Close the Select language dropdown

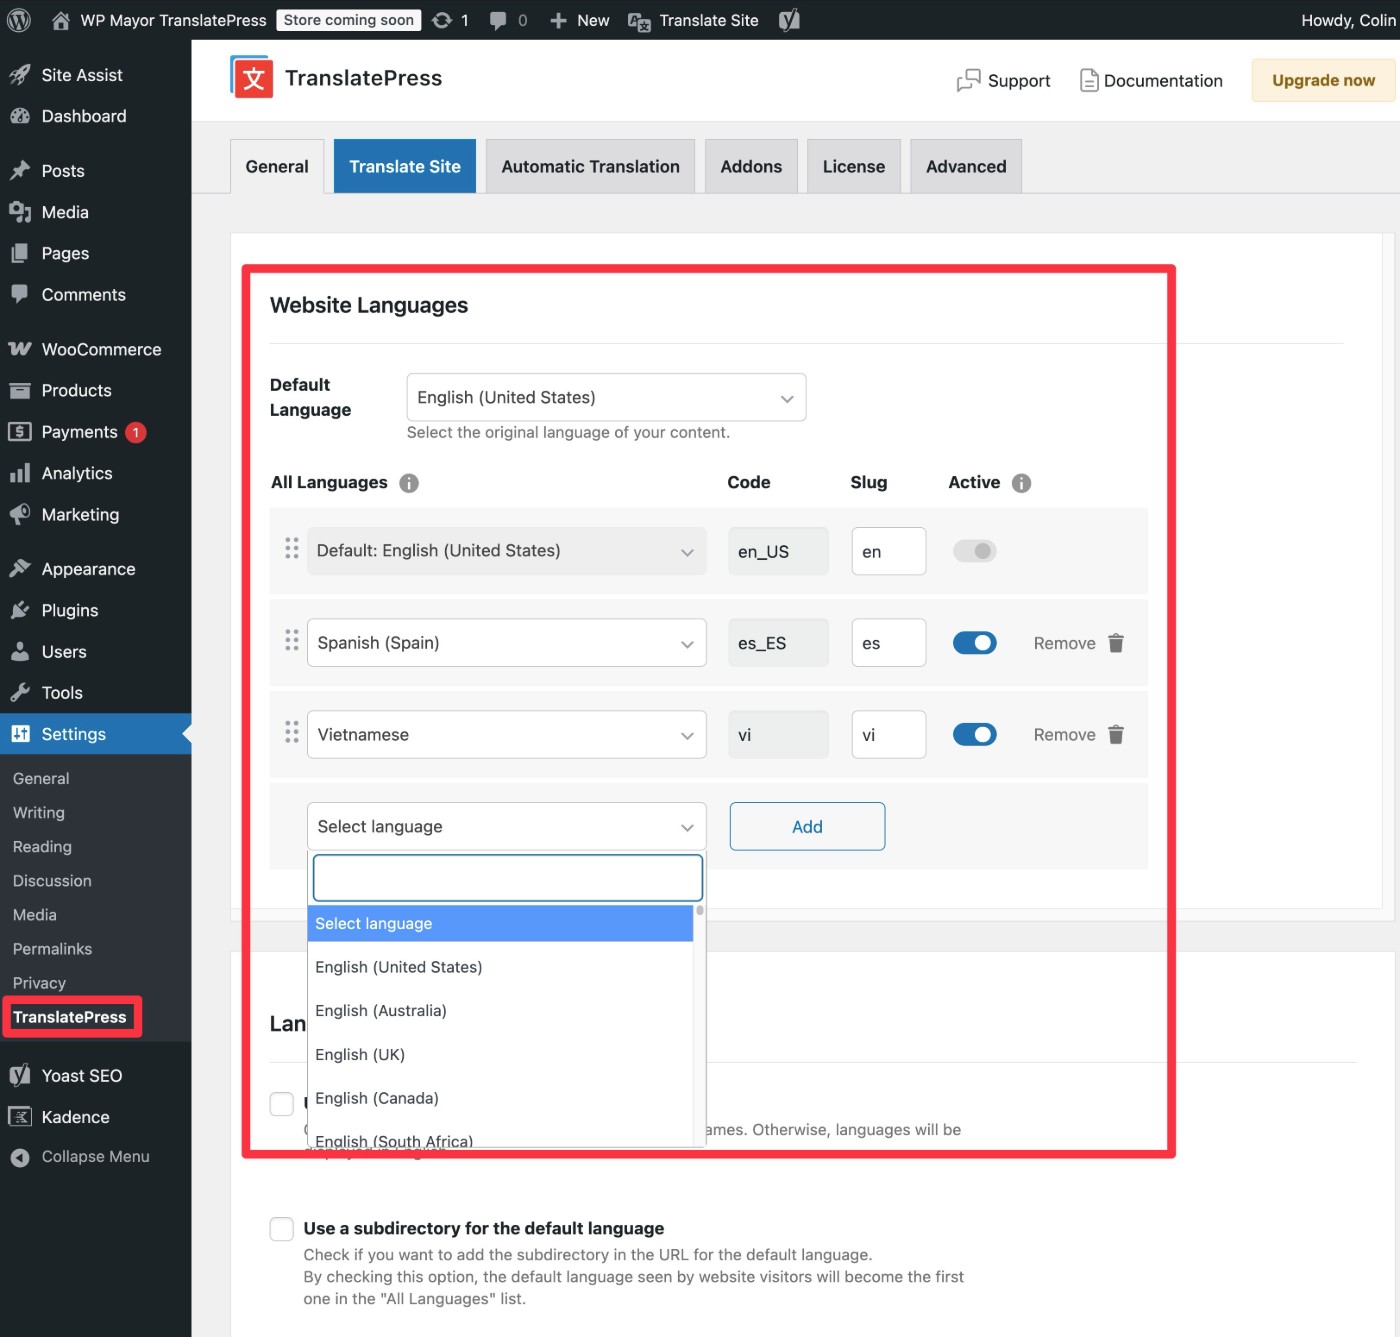point(506,827)
